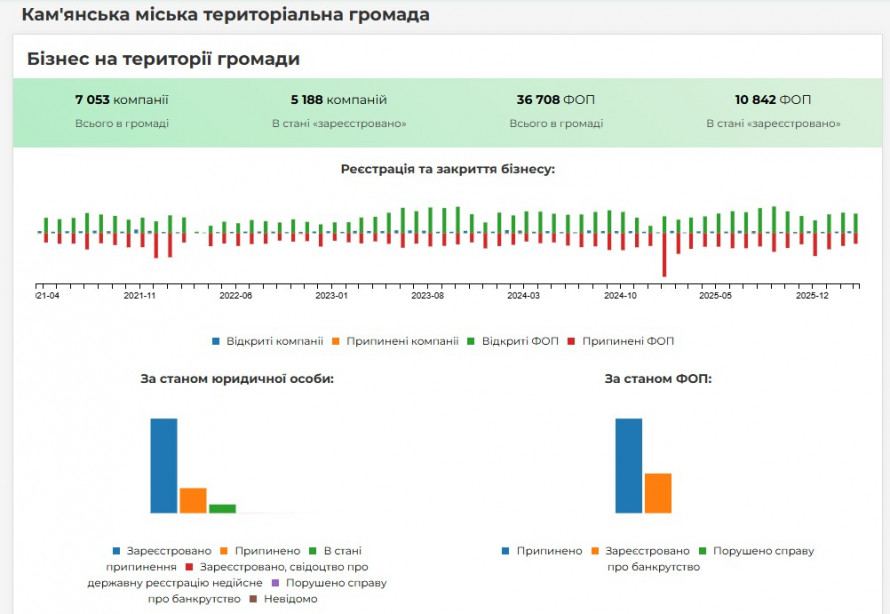
Task: Click the small green bar in the legal entity chart
Action: [x=222, y=508]
